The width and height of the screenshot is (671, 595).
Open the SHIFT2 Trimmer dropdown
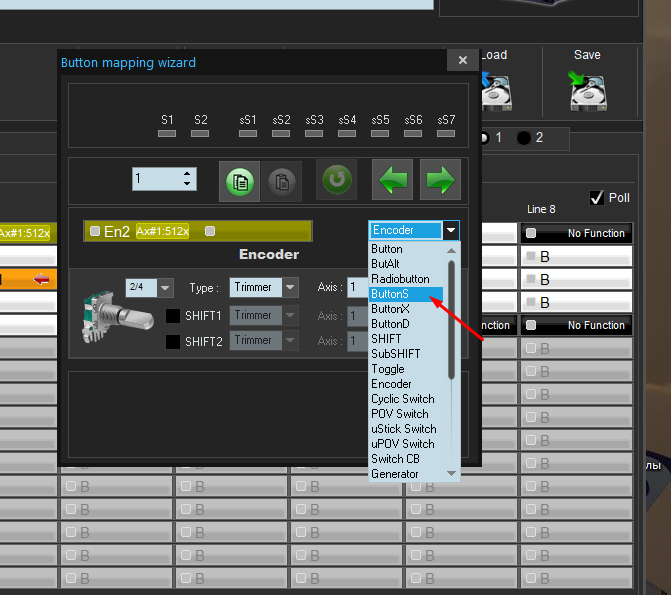coord(290,340)
